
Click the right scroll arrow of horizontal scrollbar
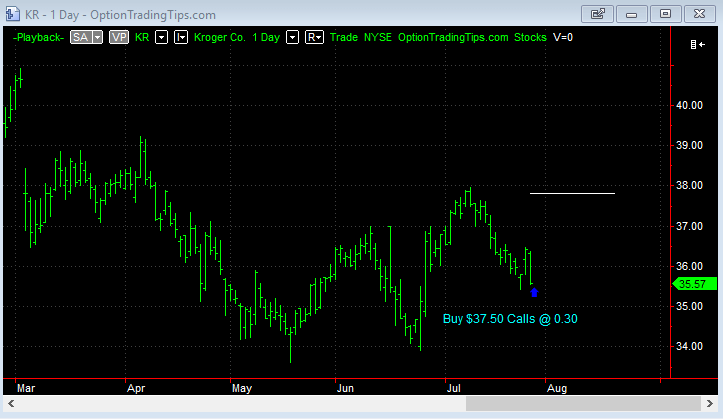(710, 404)
